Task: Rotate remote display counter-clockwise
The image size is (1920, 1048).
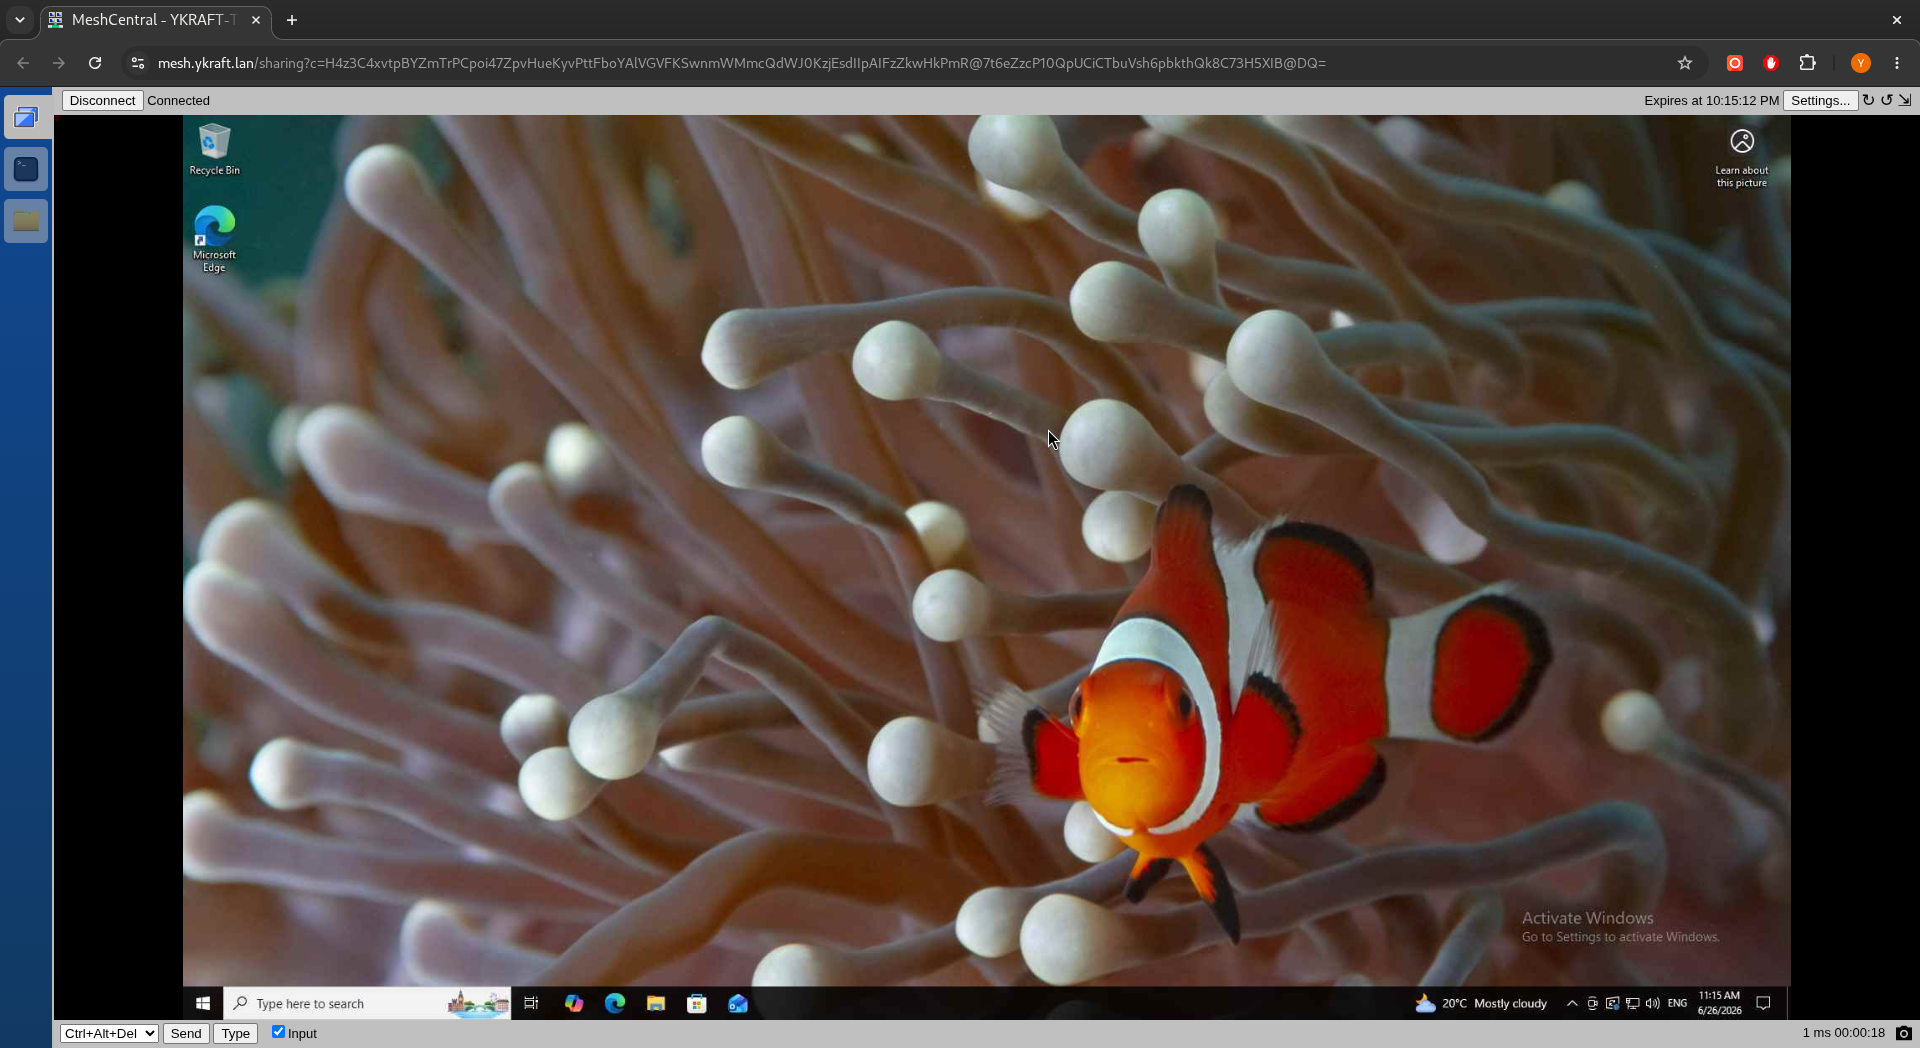Action: click(x=1887, y=100)
